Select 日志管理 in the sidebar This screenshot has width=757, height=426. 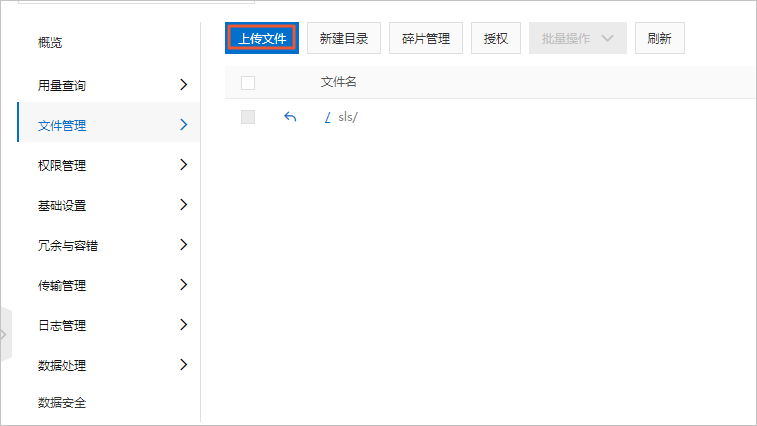click(x=62, y=326)
